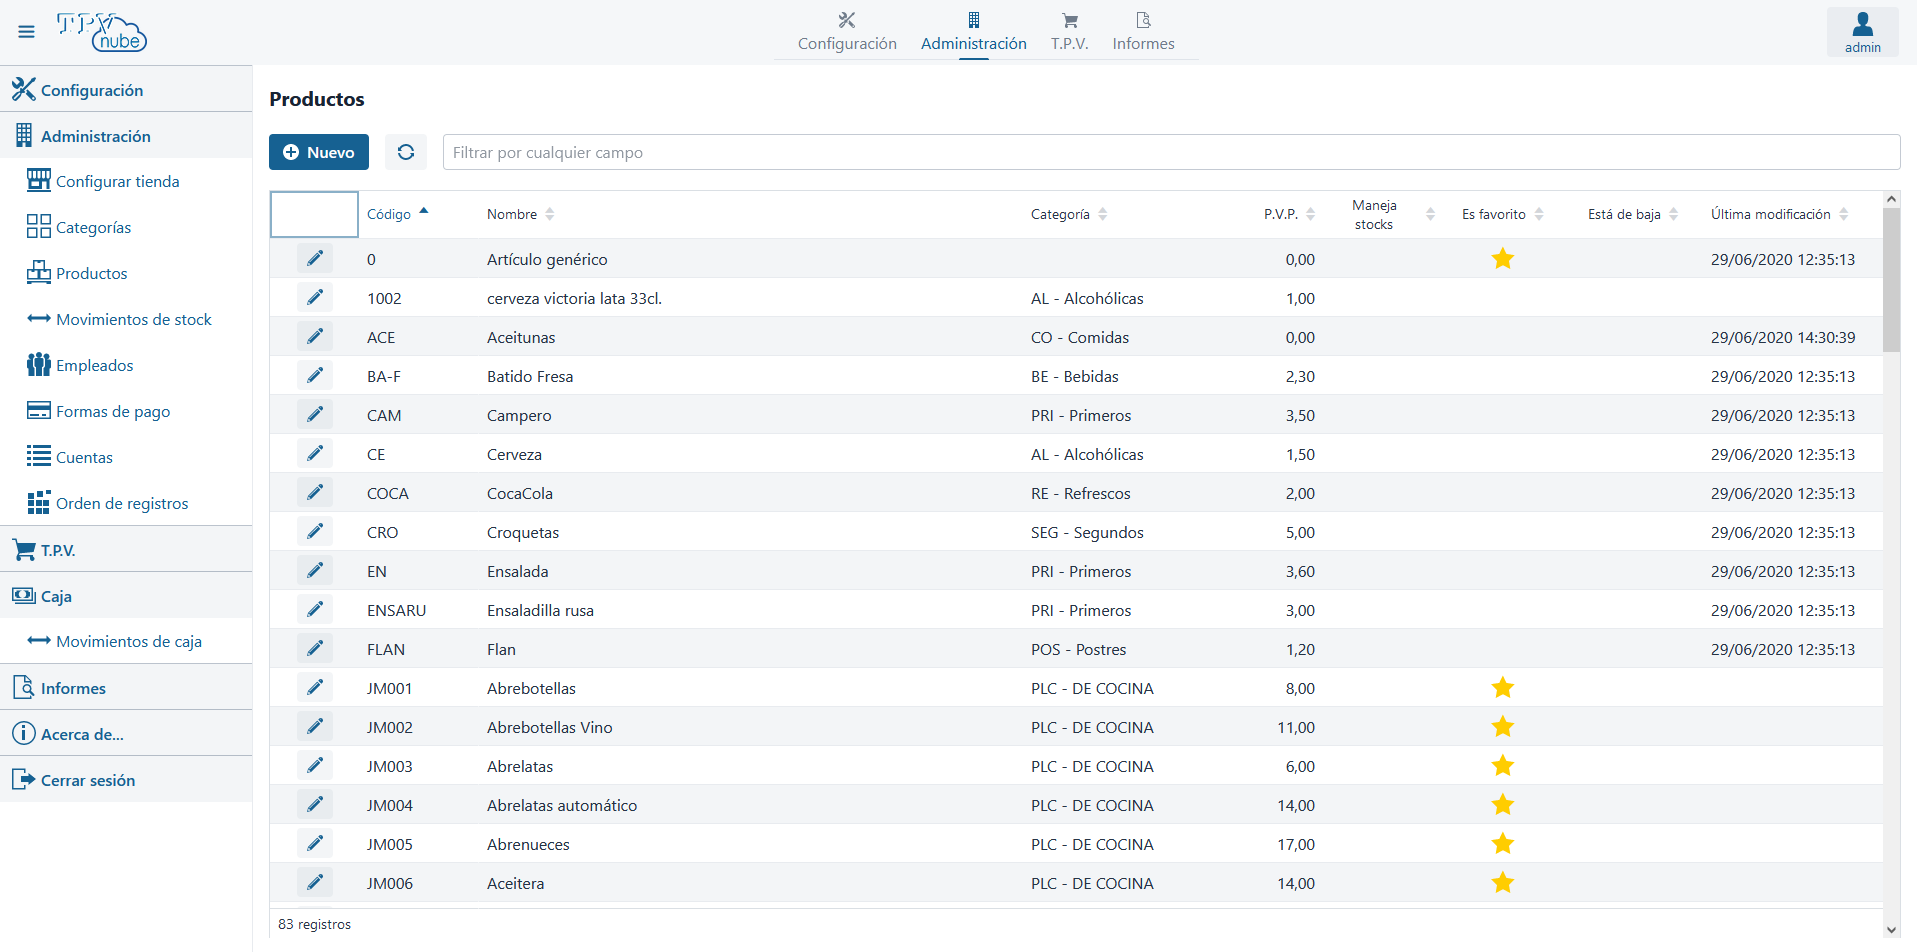Collapse the Administración sidebar section
Screen dimensions: 1917x952
(x=96, y=136)
